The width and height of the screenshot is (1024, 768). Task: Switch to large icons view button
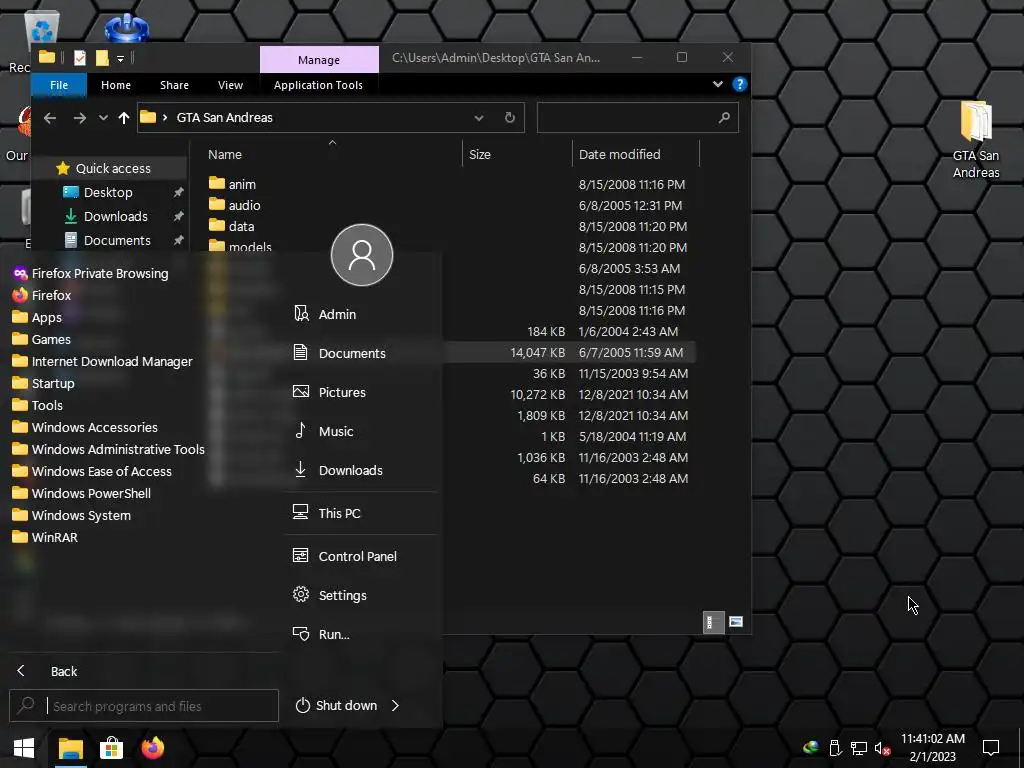(x=736, y=622)
